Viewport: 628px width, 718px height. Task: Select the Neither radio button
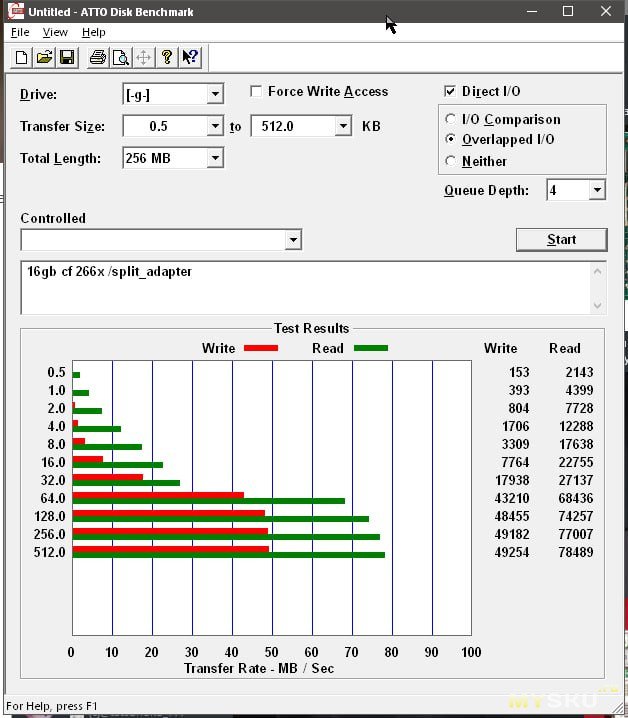[451, 161]
